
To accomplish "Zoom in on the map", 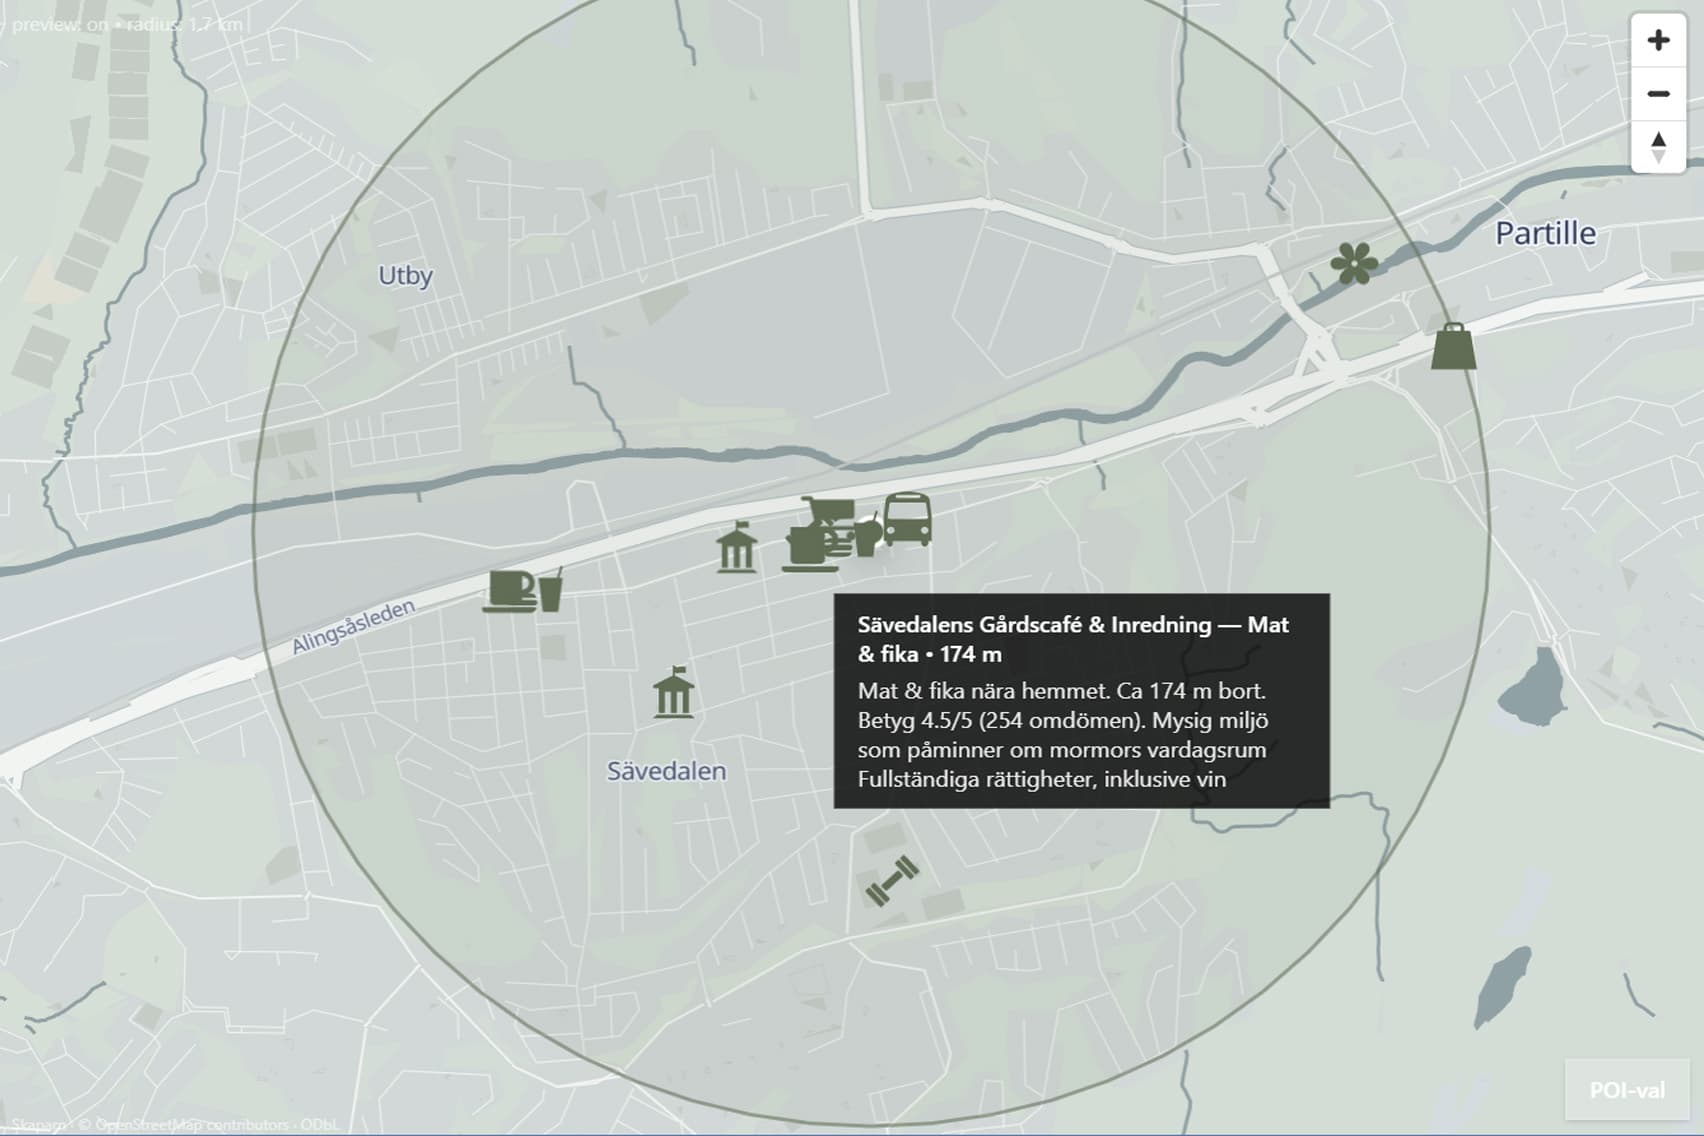I will tap(1658, 40).
